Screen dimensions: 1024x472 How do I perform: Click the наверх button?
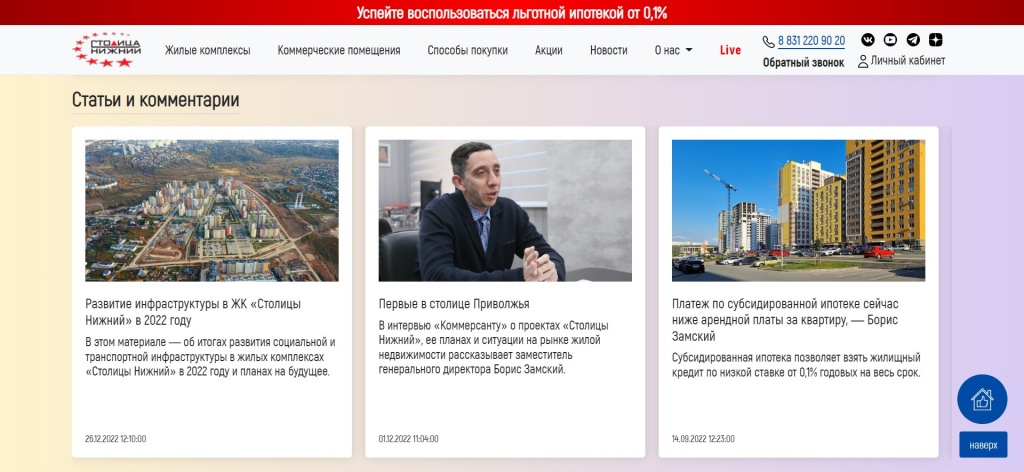coord(983,445)
